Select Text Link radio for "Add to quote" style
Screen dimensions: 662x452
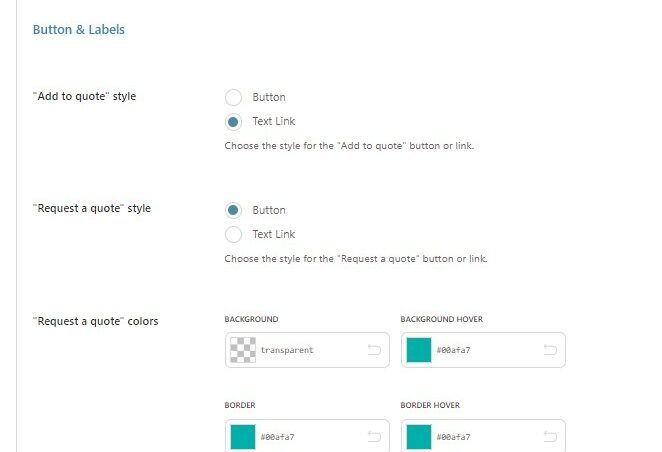pyautogui.click(x=233, y=122)
